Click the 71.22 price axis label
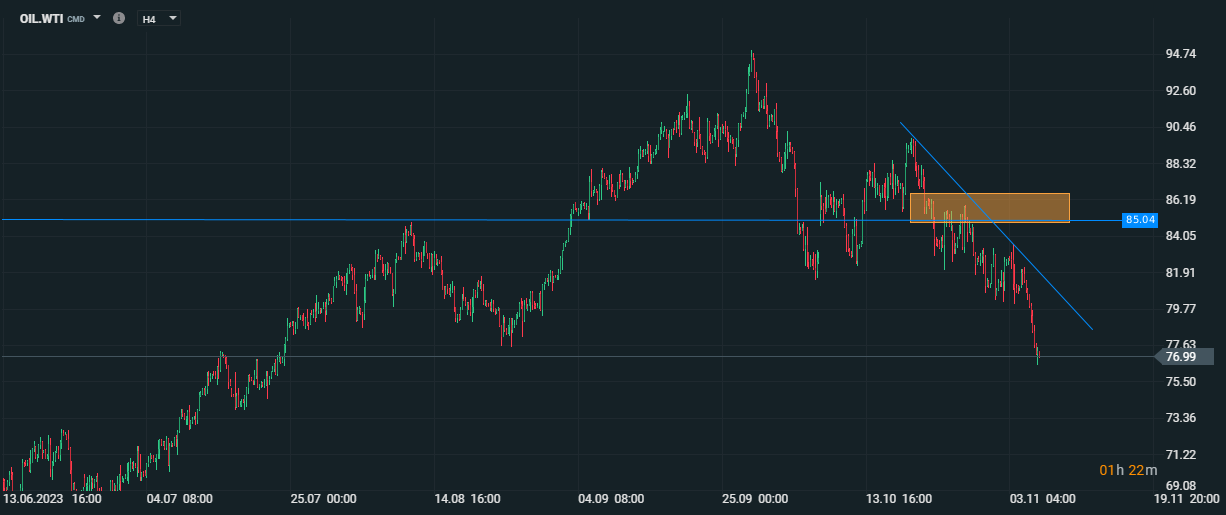The width and height of the screenshot is (1226, 515). point(1181,455)
